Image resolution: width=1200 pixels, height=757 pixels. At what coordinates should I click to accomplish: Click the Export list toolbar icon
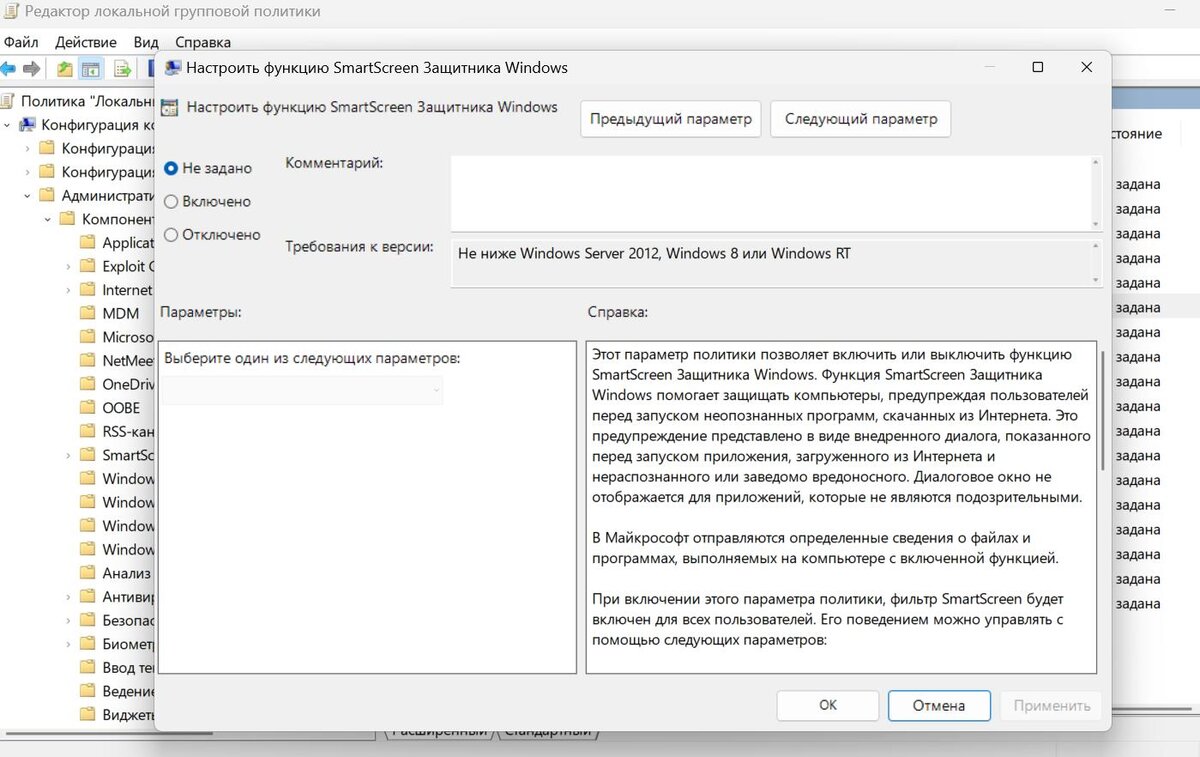point(122,69)
